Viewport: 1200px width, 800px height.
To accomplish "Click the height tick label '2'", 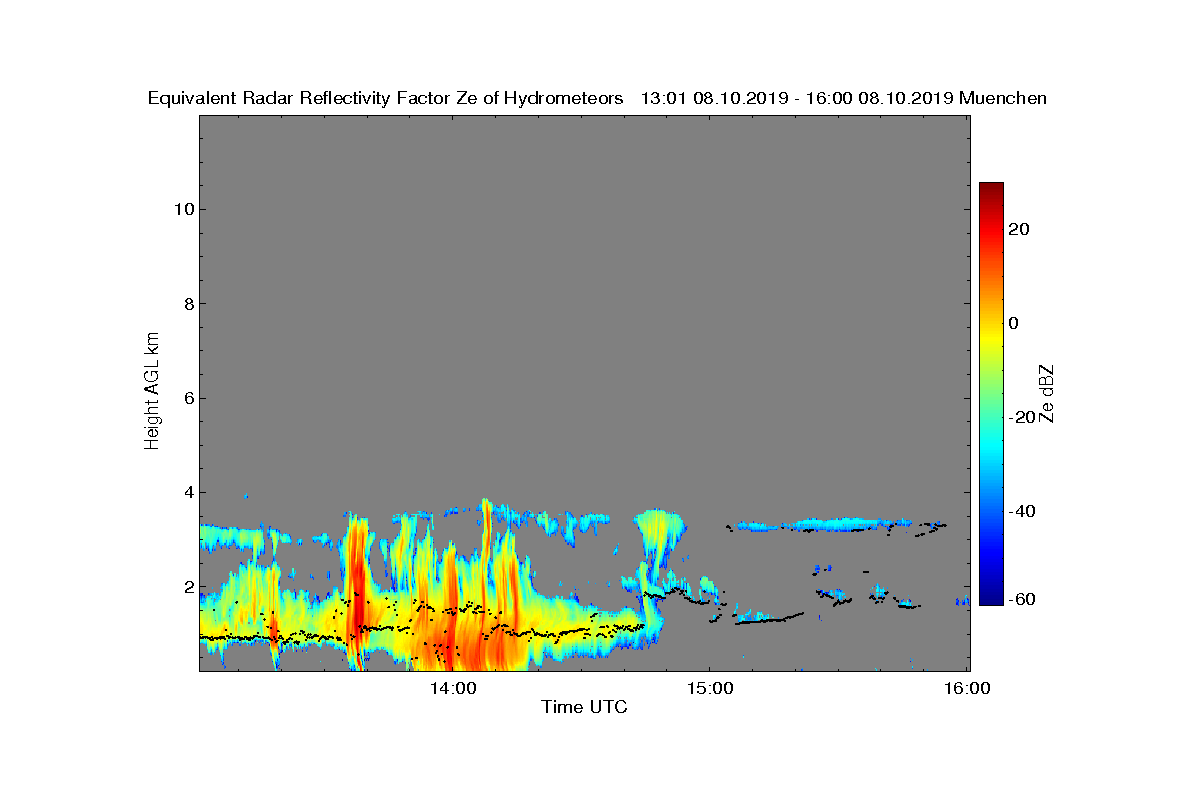I will [x=188, y=587].
